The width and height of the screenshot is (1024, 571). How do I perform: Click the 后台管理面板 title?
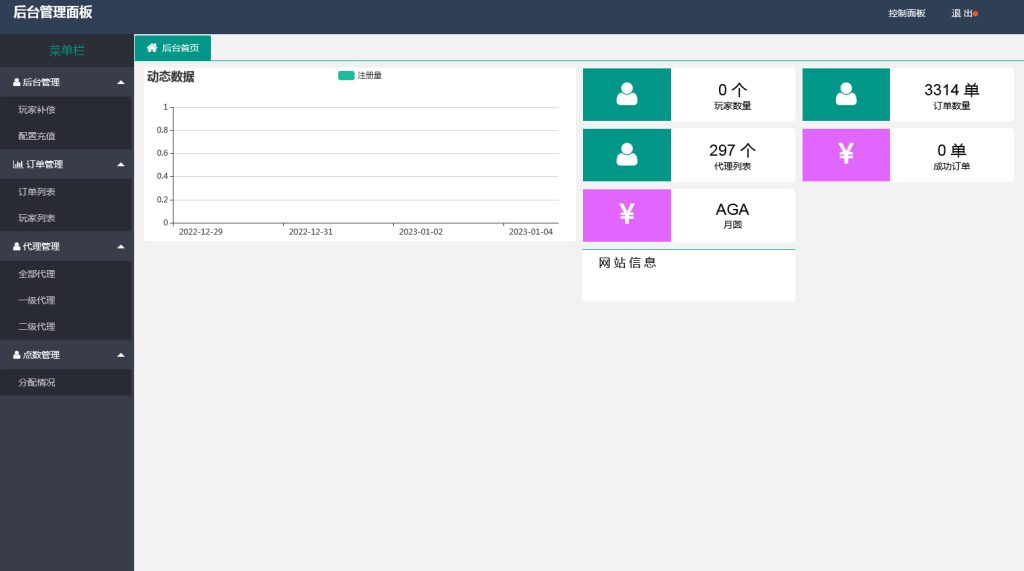tap(53, 12)
